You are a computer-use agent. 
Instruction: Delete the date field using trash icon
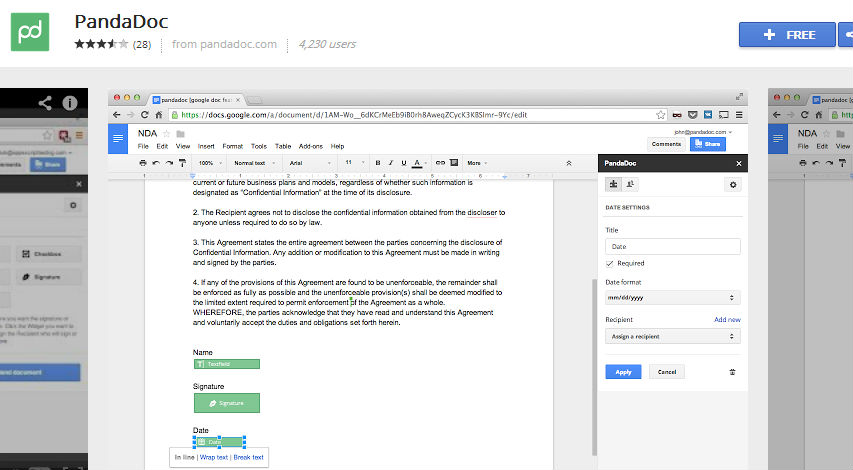click(732, 372)
